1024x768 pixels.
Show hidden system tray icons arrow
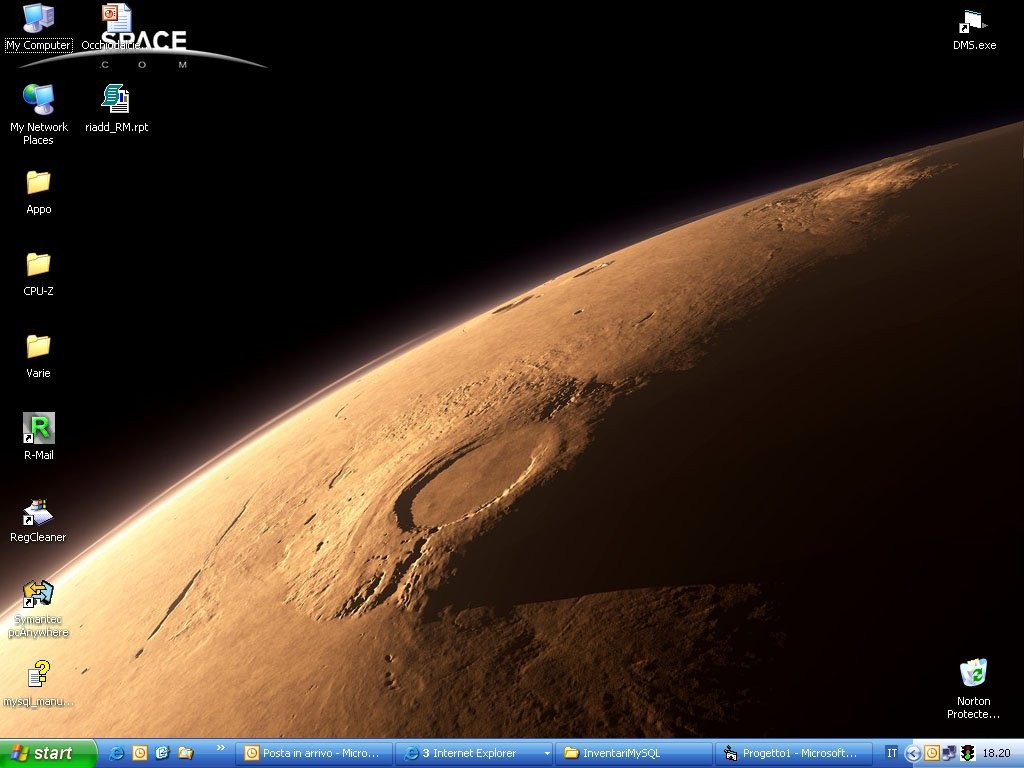click(912, 754)
